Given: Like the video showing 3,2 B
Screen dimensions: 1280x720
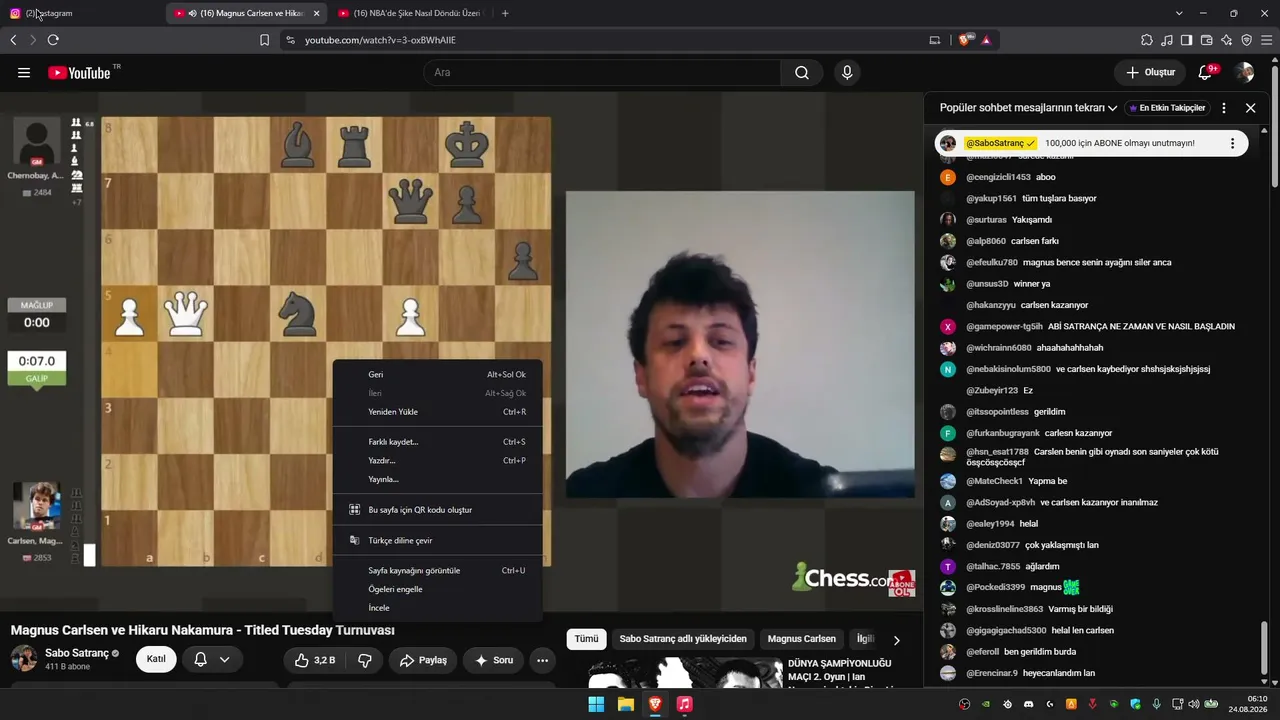Looking at the screenshot, I should click(x=315, y=660).
